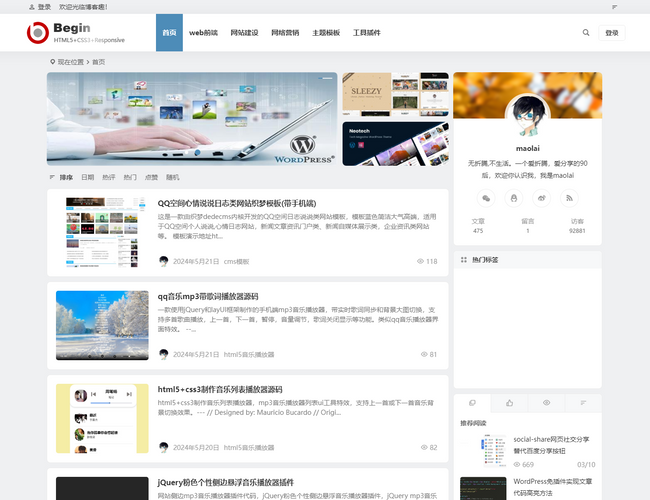This screenshot has height=500, width=650.
Task: Switch to the eye most-viewed tab
Action: (x=546, y=402)
